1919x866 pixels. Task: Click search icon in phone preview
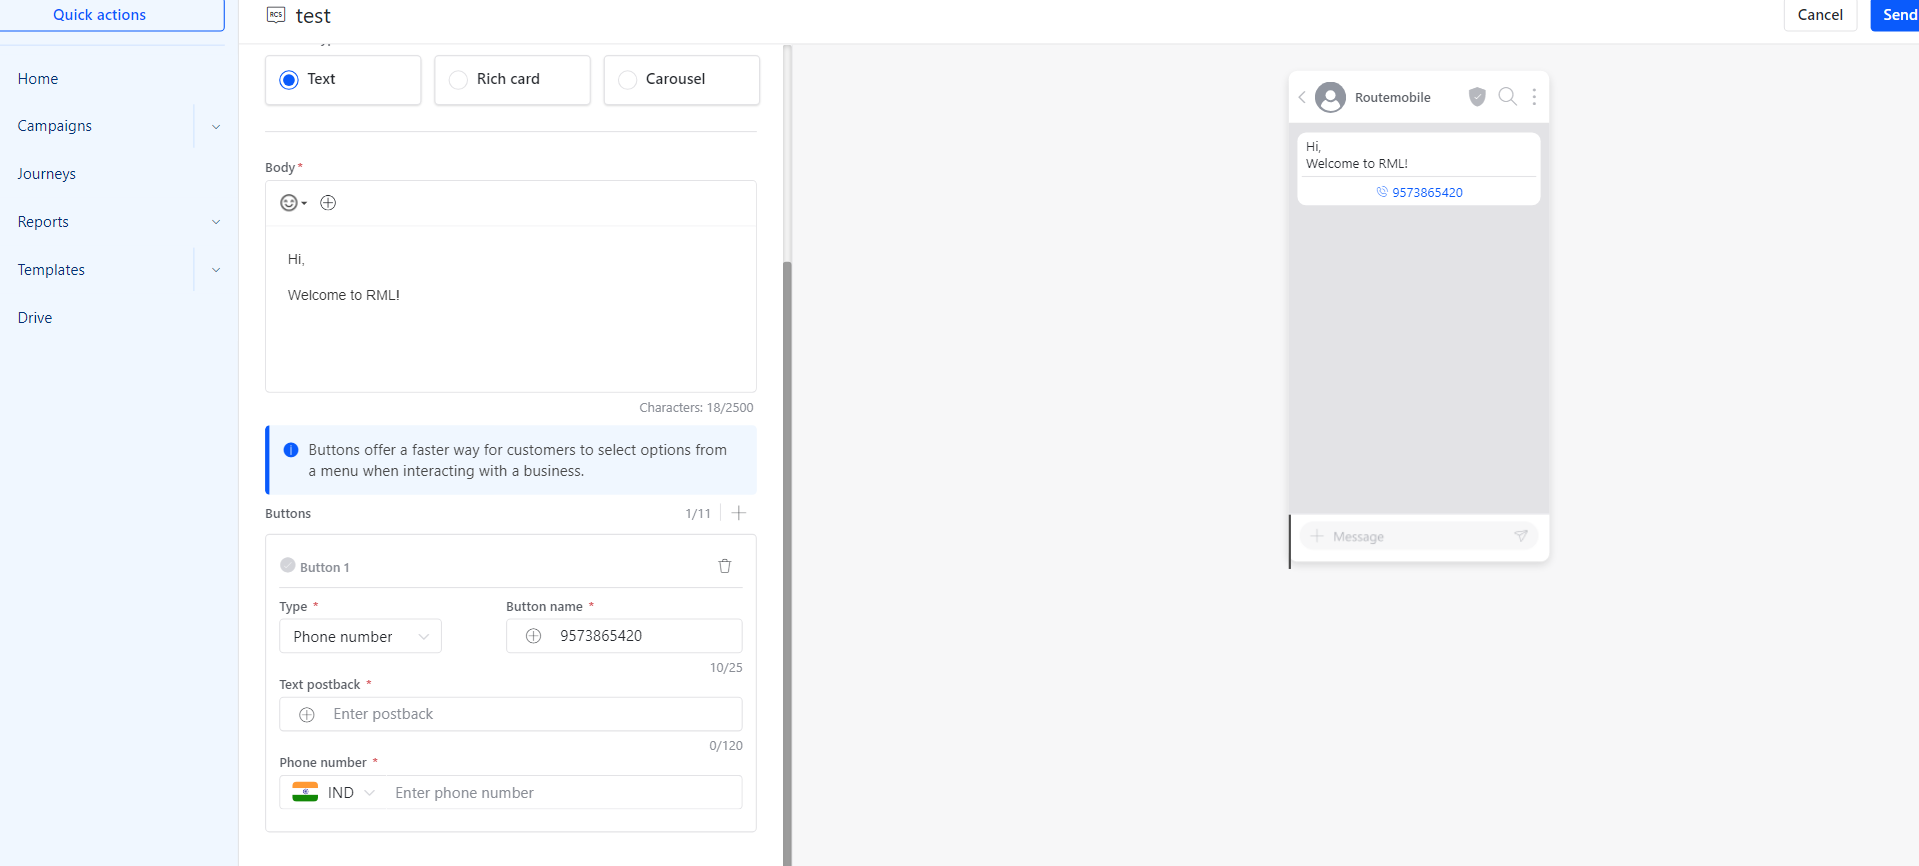[1507, 96]
